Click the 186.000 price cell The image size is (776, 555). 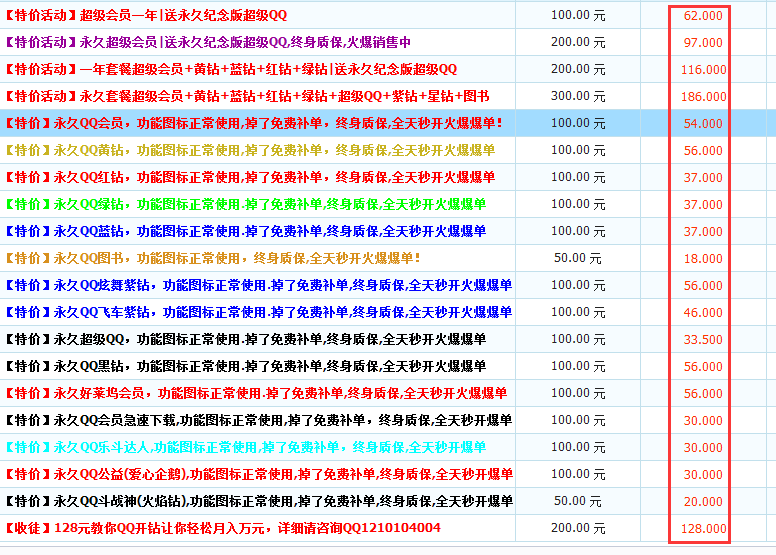coord(703,97)
